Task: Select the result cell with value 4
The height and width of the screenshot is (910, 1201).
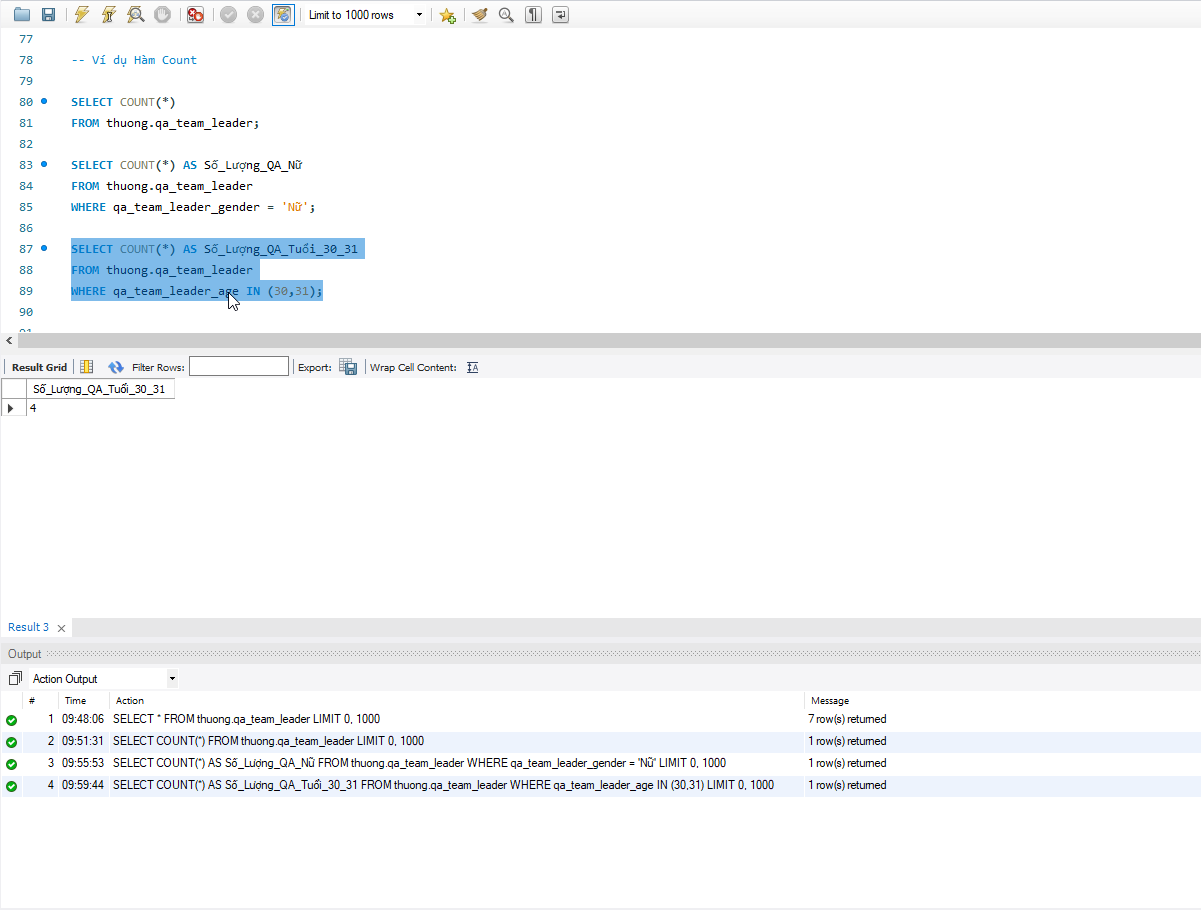Action: point(99,408)
